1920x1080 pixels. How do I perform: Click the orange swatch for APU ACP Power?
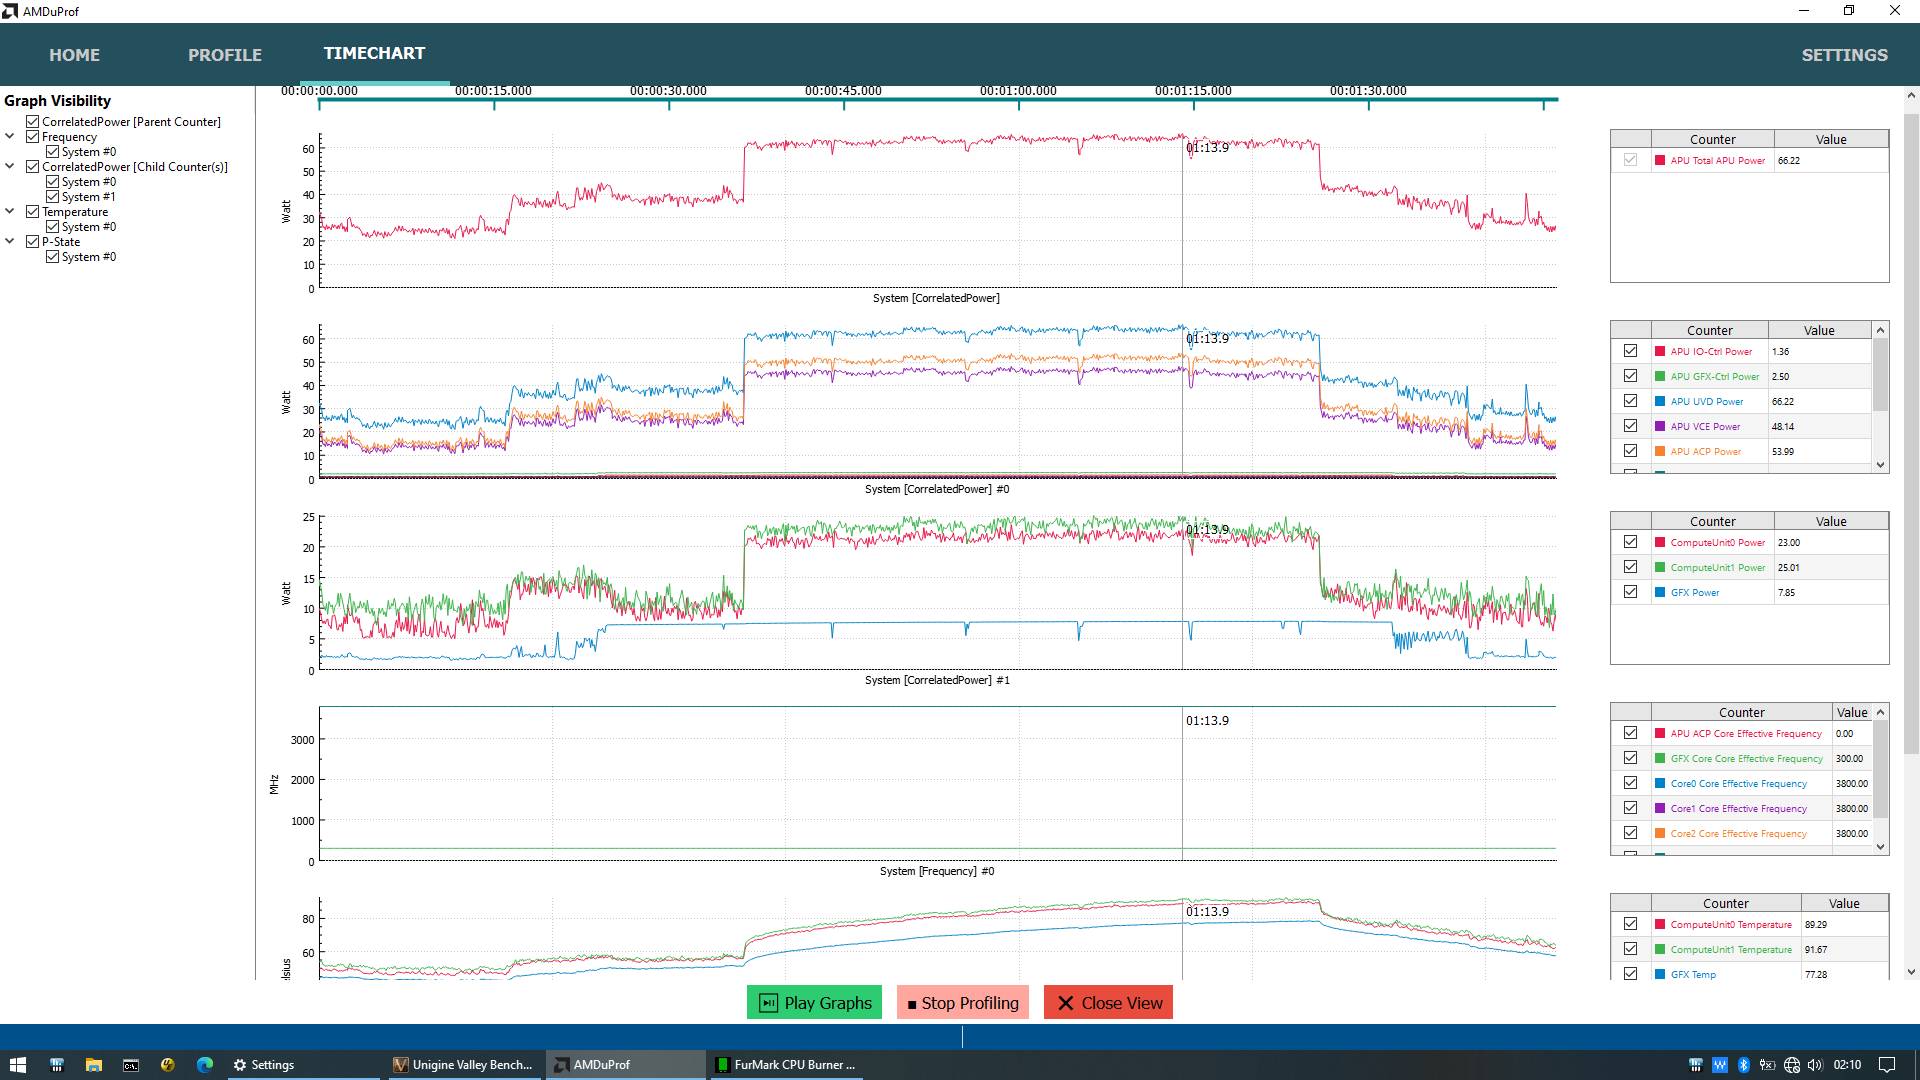pyautogui.click(x=1660, y=451)
